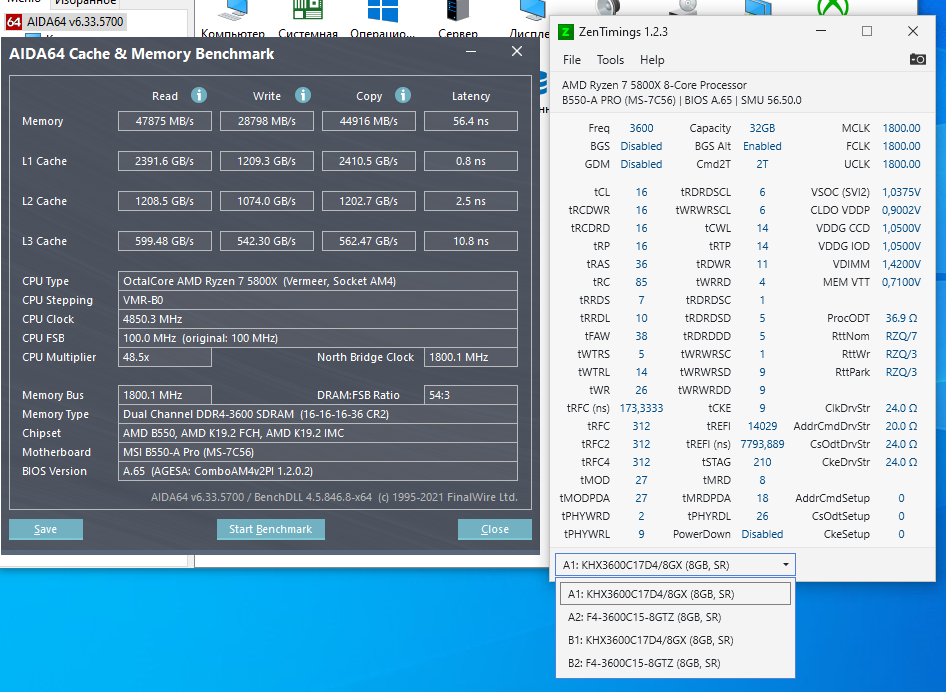The image size is (946, 692).
Task: Click the tRC value 85
Action: coord(641,282)
